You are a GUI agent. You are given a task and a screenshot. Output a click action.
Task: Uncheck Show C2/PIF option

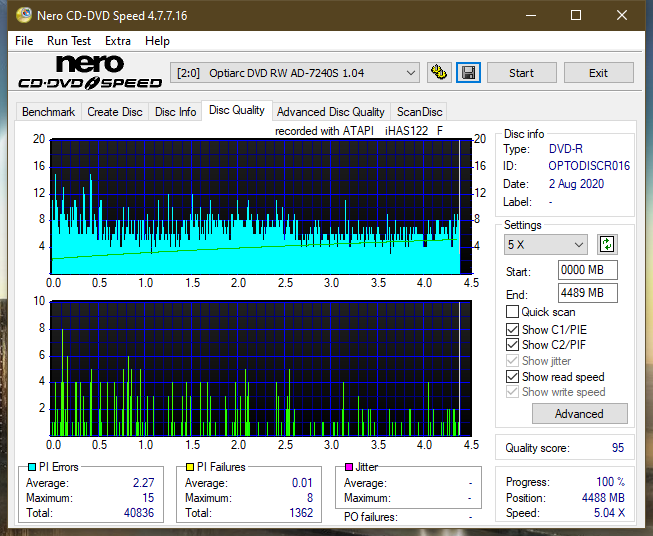512,344
